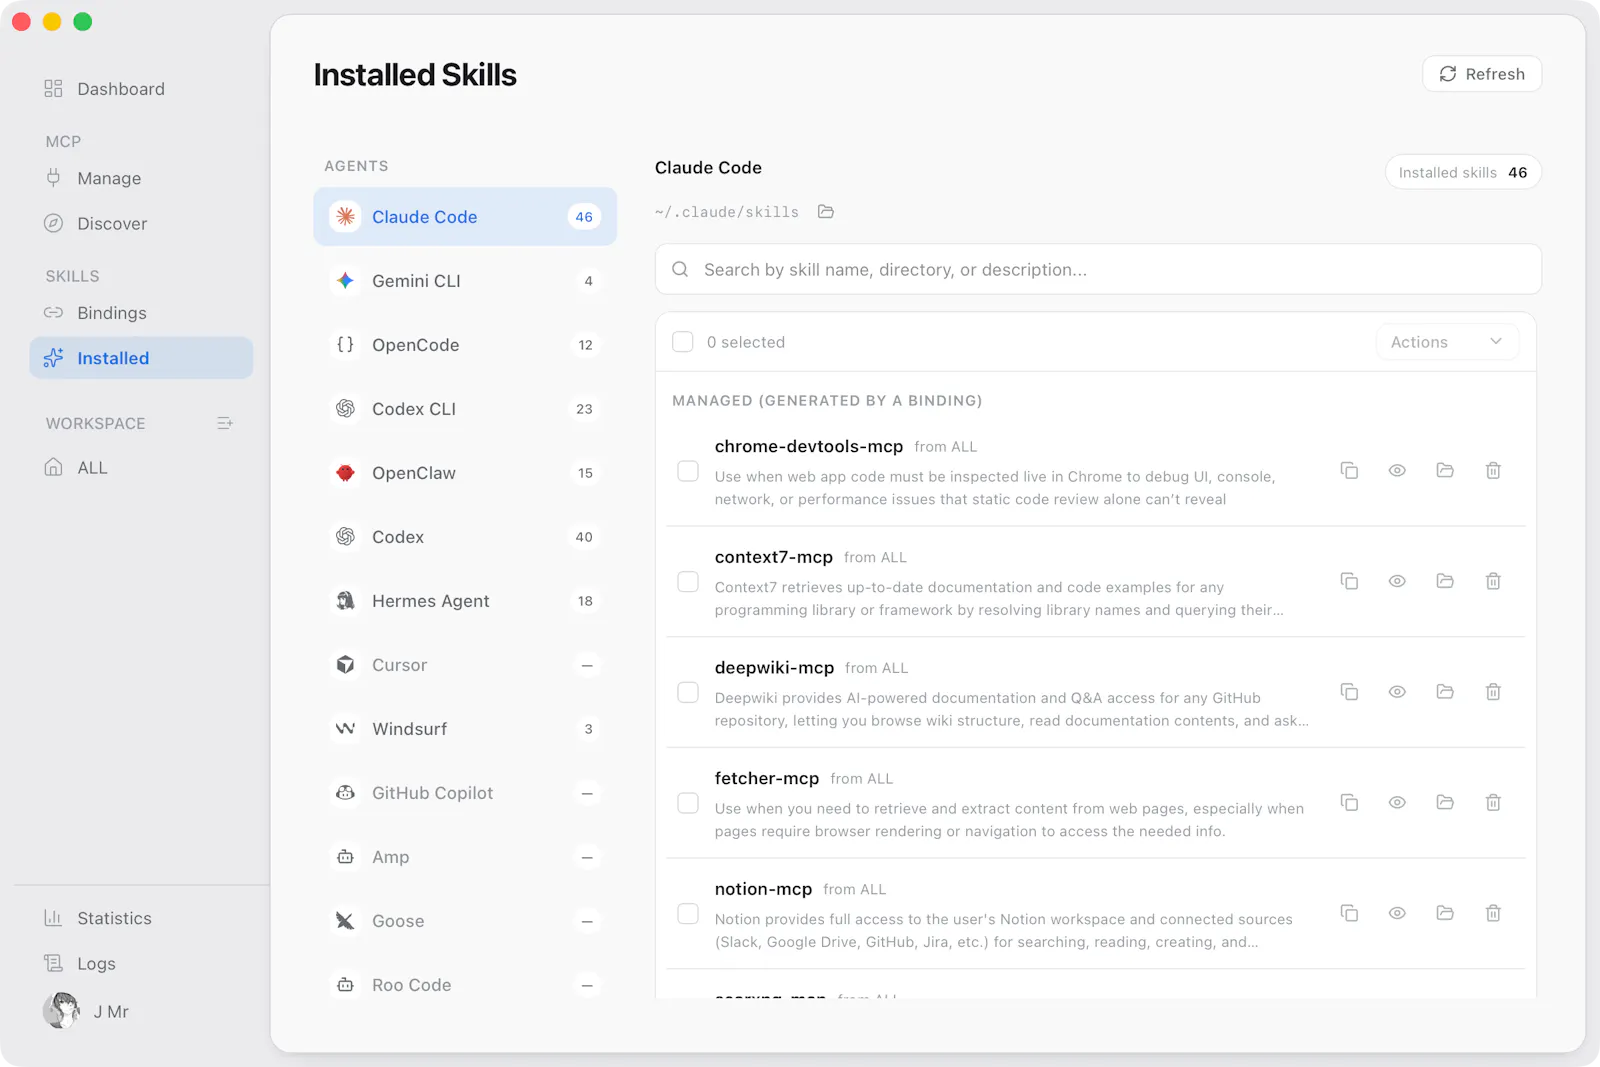Delete the notion-mcp skill
The width and height of the screenshot is (1600, 1067).
(x=1493, y=913)
